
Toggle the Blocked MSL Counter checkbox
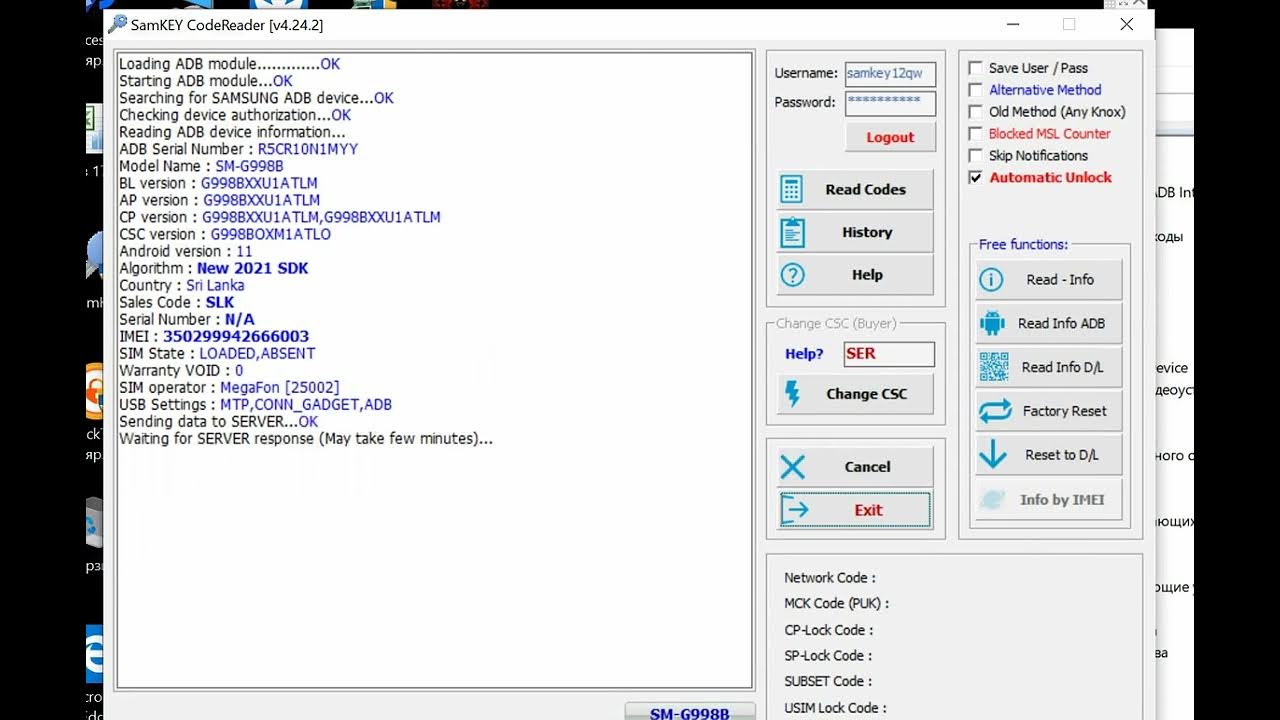coord(976,134)
